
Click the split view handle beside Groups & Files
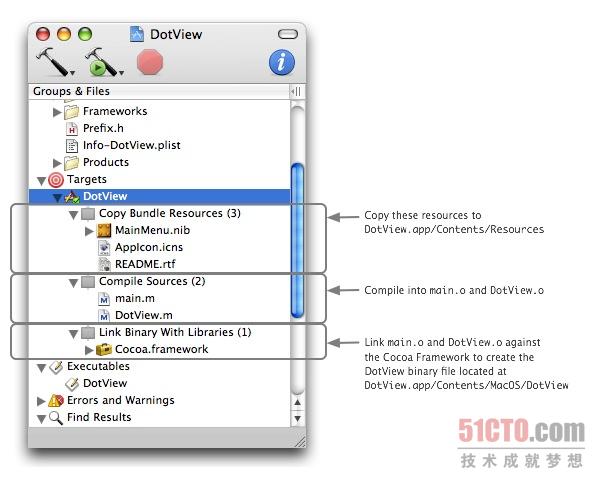(297, 91)
